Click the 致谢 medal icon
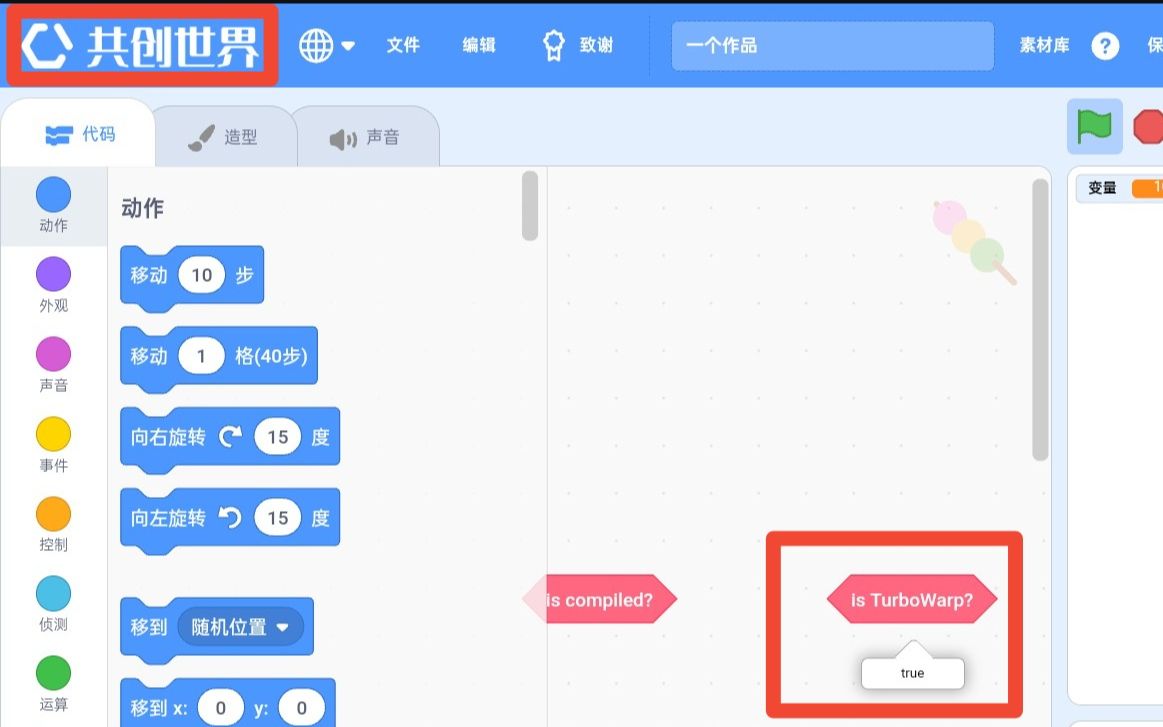The height and width of the screenshot is (727, 1163). pos(553,45)
